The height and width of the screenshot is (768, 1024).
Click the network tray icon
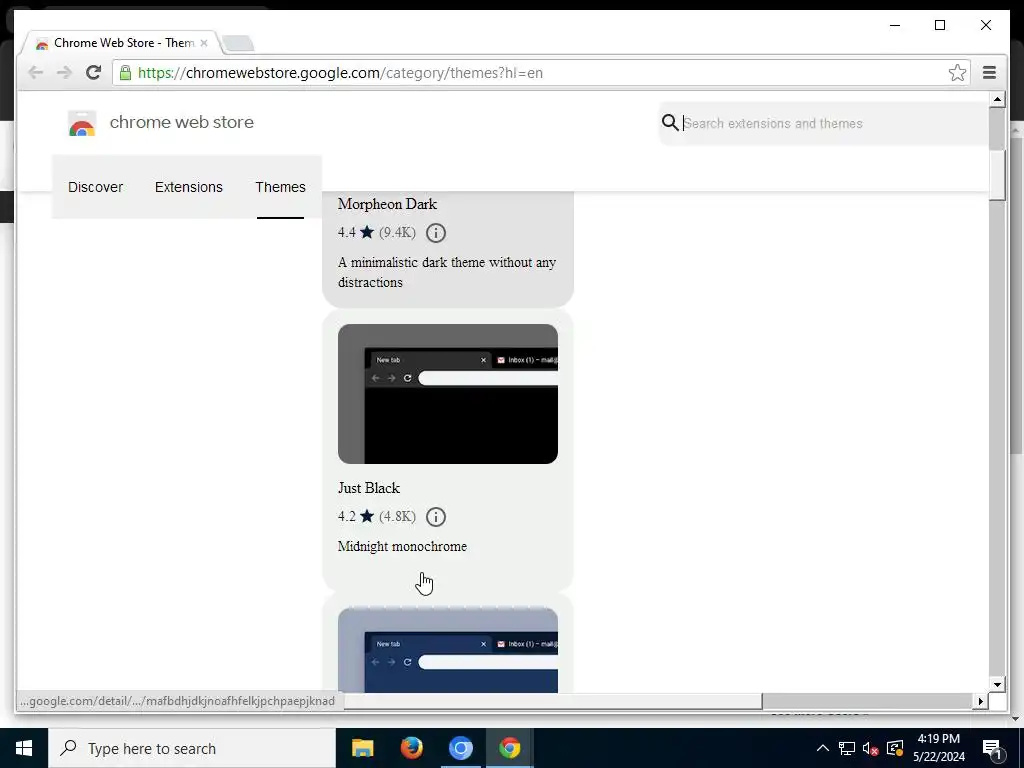coord(847,748)
